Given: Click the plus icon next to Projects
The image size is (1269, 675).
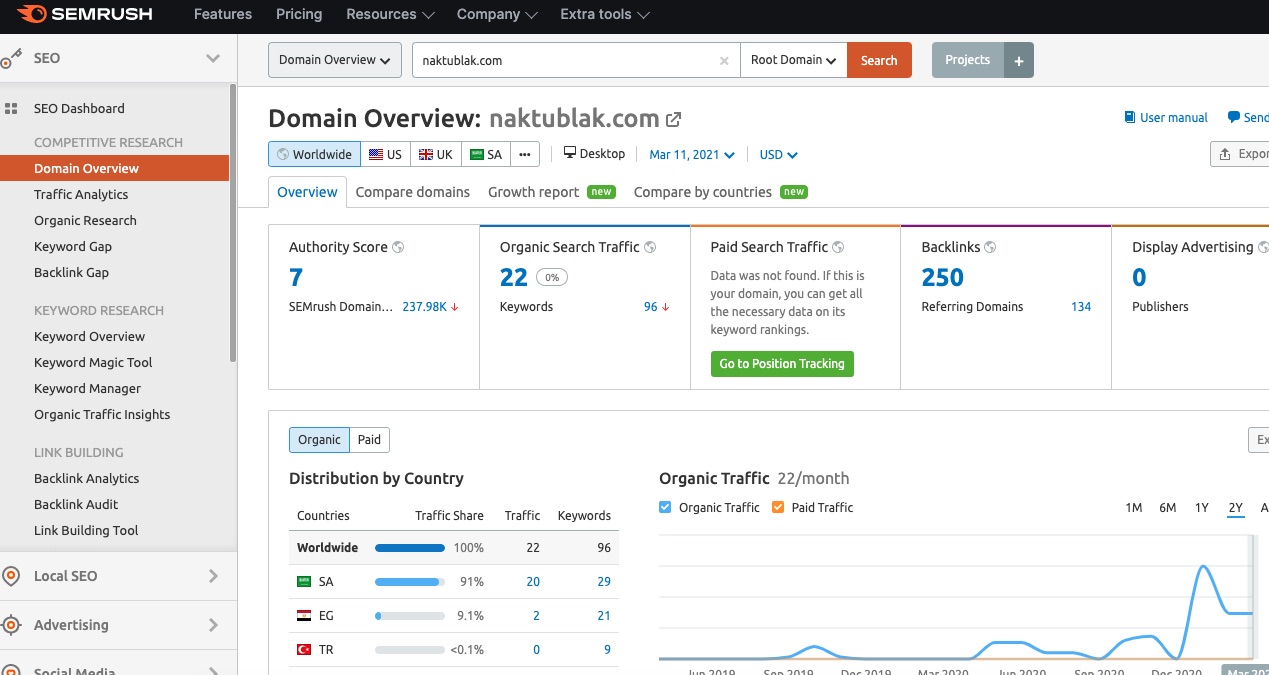Looking at the screenshot, I should click(x=1019, y=60).
